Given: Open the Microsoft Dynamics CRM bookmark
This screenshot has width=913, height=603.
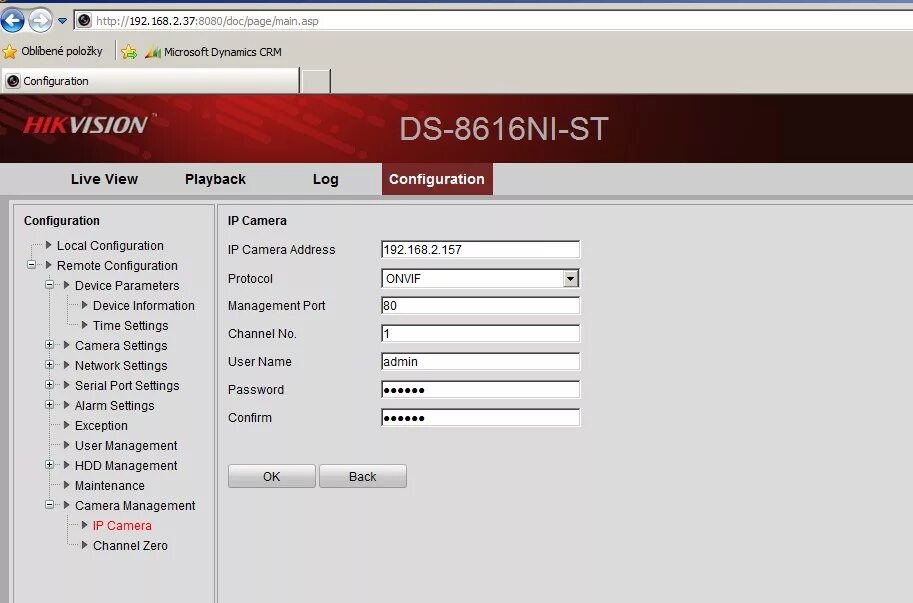Looking at the screenshot, I should click(x=213, y=52).
